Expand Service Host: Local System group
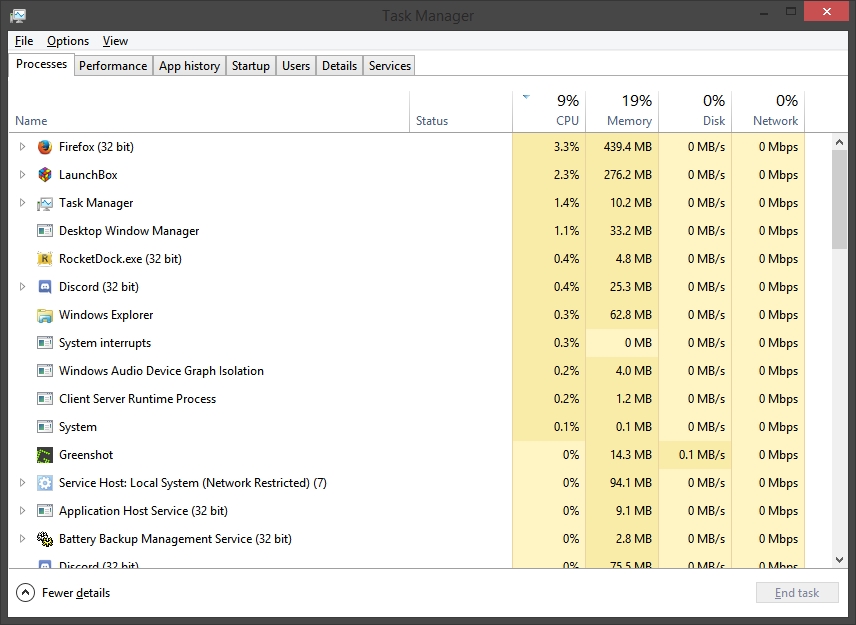 coord(22,483)
